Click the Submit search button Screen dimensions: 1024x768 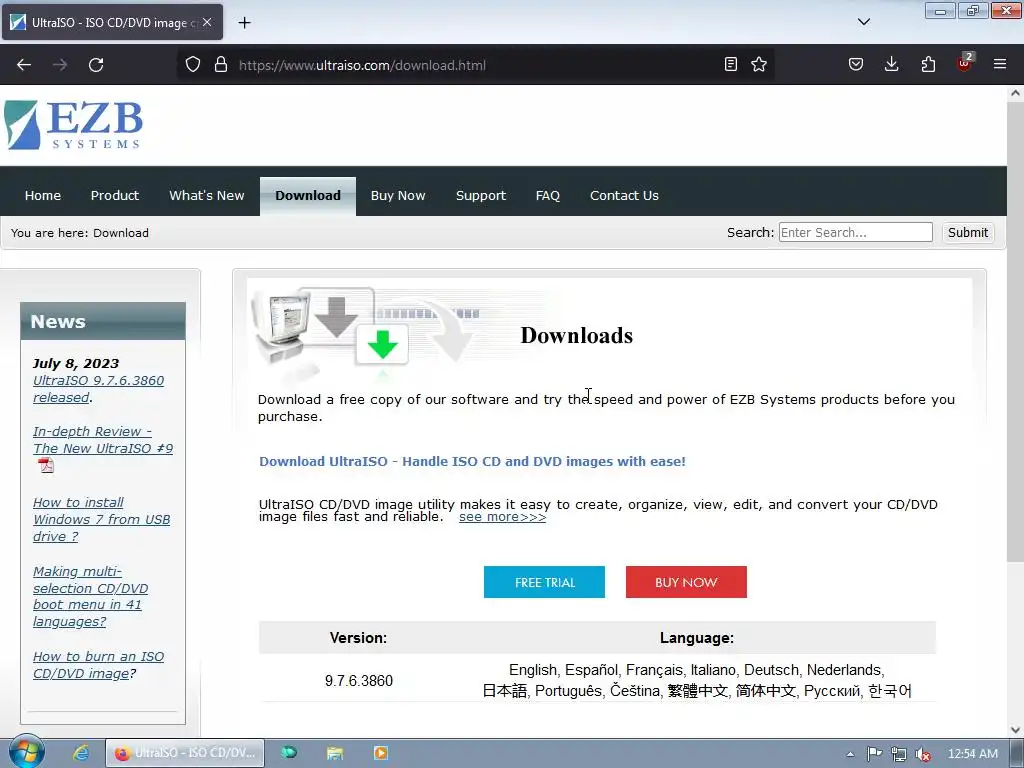[x=967, y=232]
